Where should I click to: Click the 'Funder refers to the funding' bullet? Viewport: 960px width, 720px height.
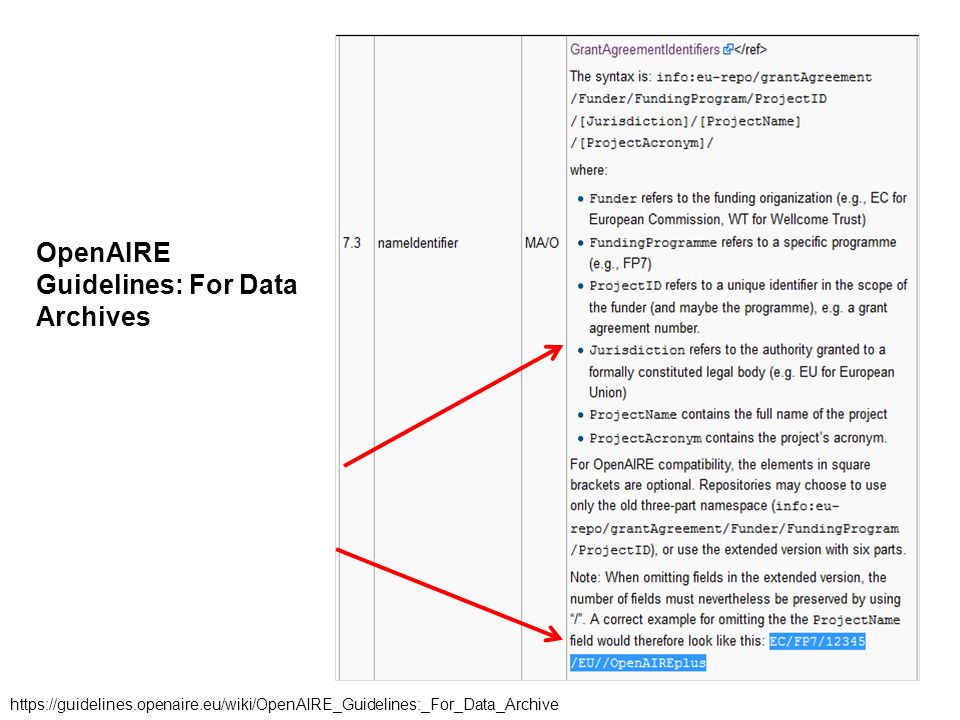(748, 209)
